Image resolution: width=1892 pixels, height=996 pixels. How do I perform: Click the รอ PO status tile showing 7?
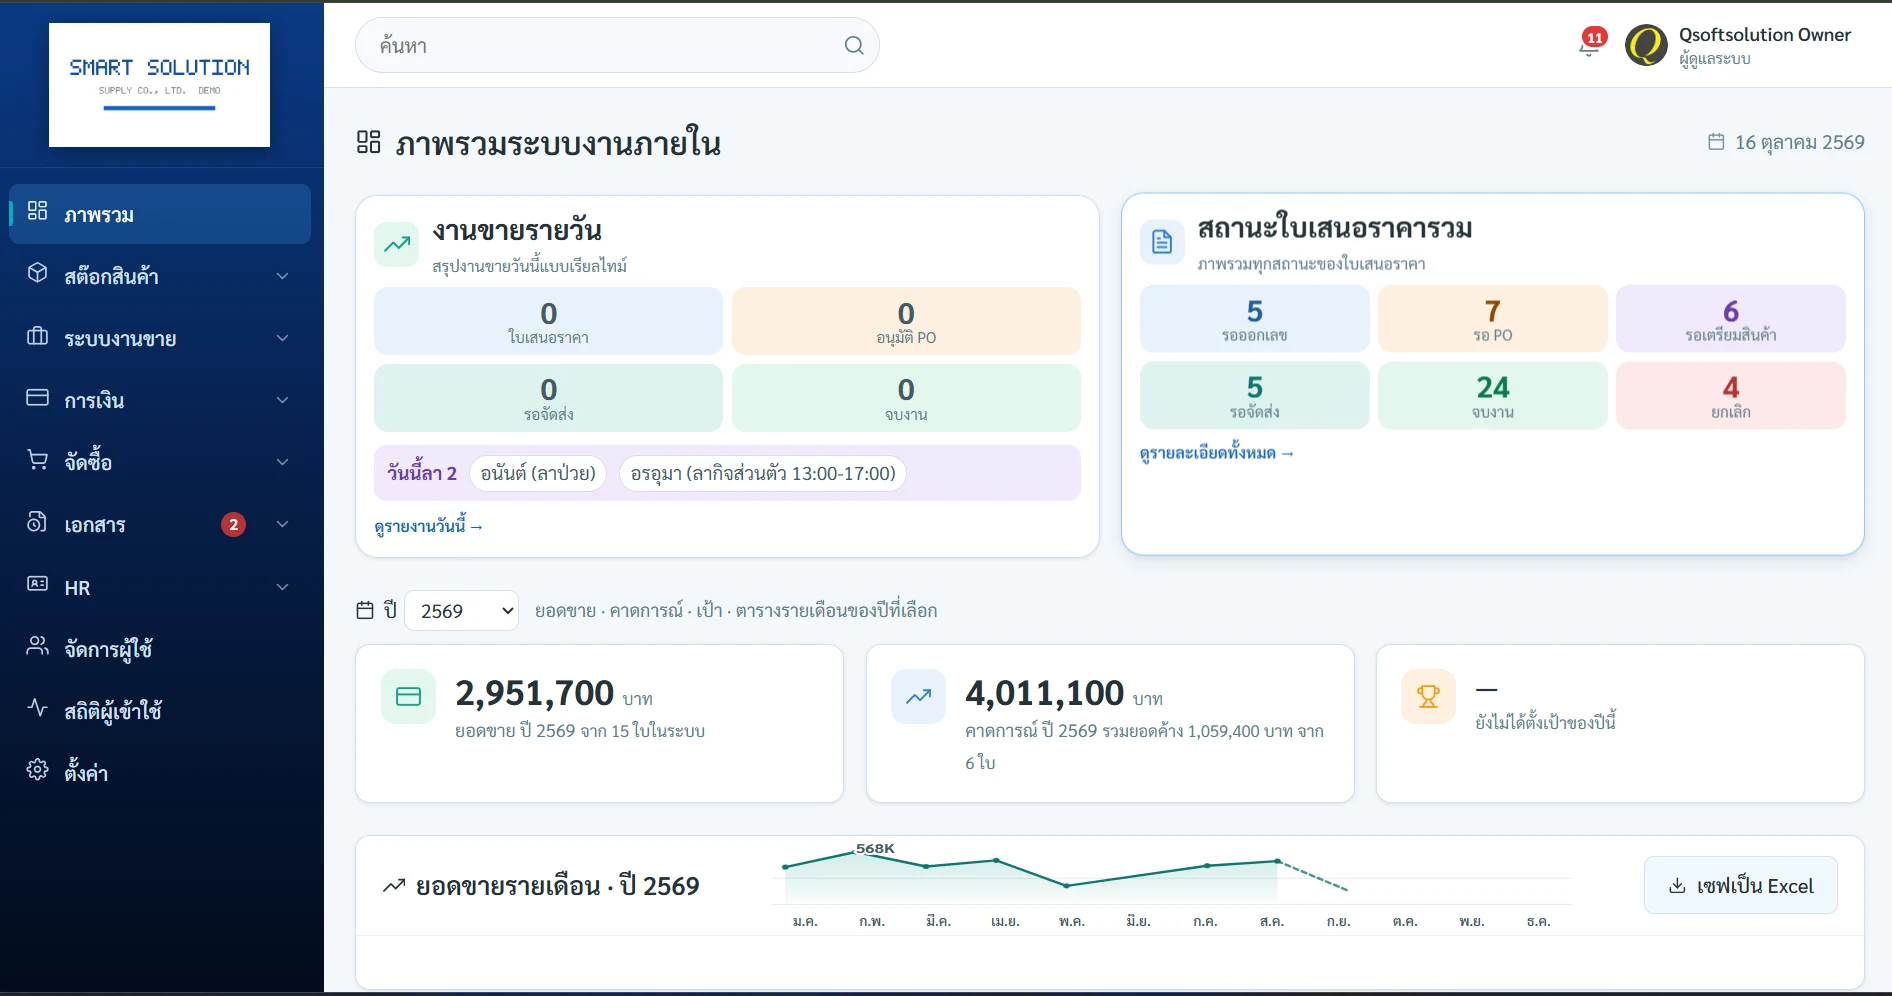point(1493,319)
